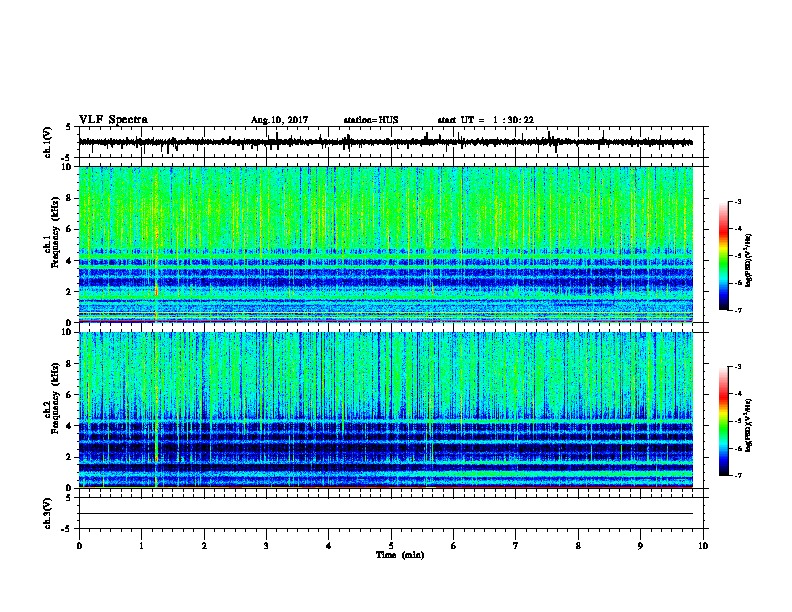Select the date text "Aug.10, 2017"

[279, 120]
